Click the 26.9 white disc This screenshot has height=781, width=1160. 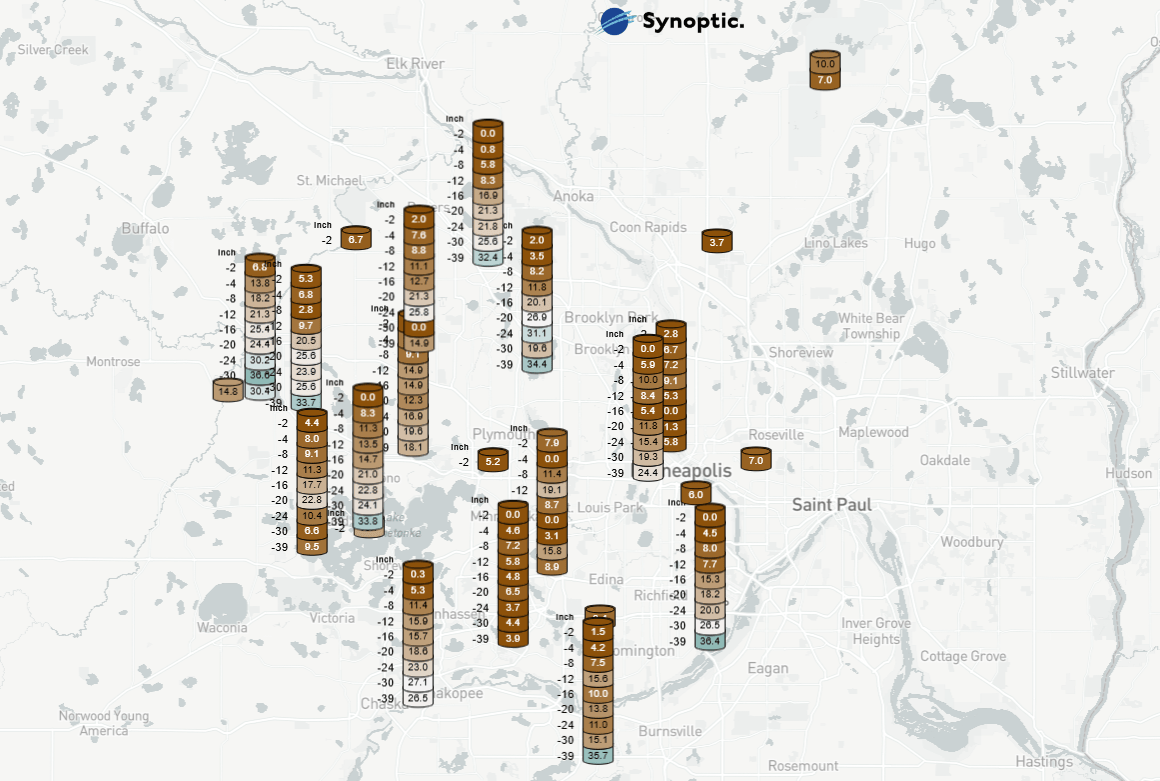click(x=537, y=317)
